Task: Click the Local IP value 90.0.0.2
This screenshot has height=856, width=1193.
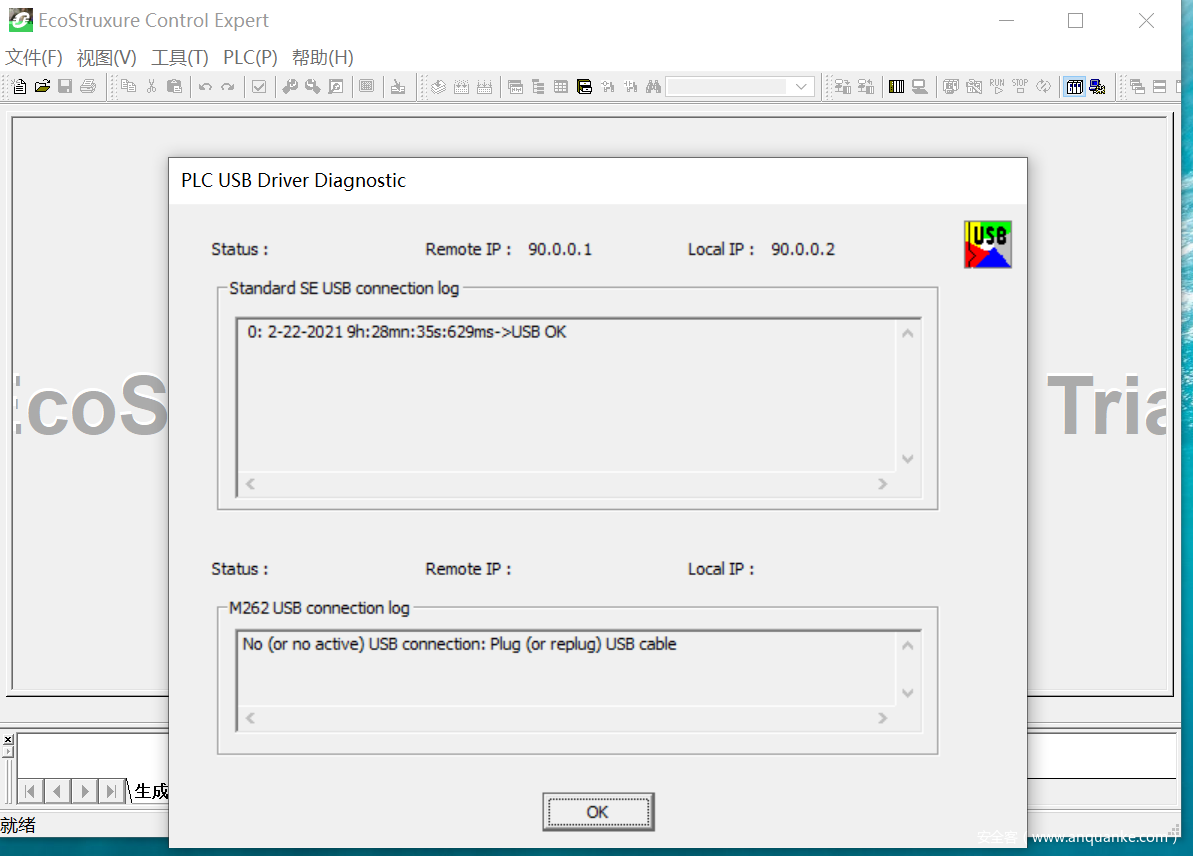Action: 803,250
